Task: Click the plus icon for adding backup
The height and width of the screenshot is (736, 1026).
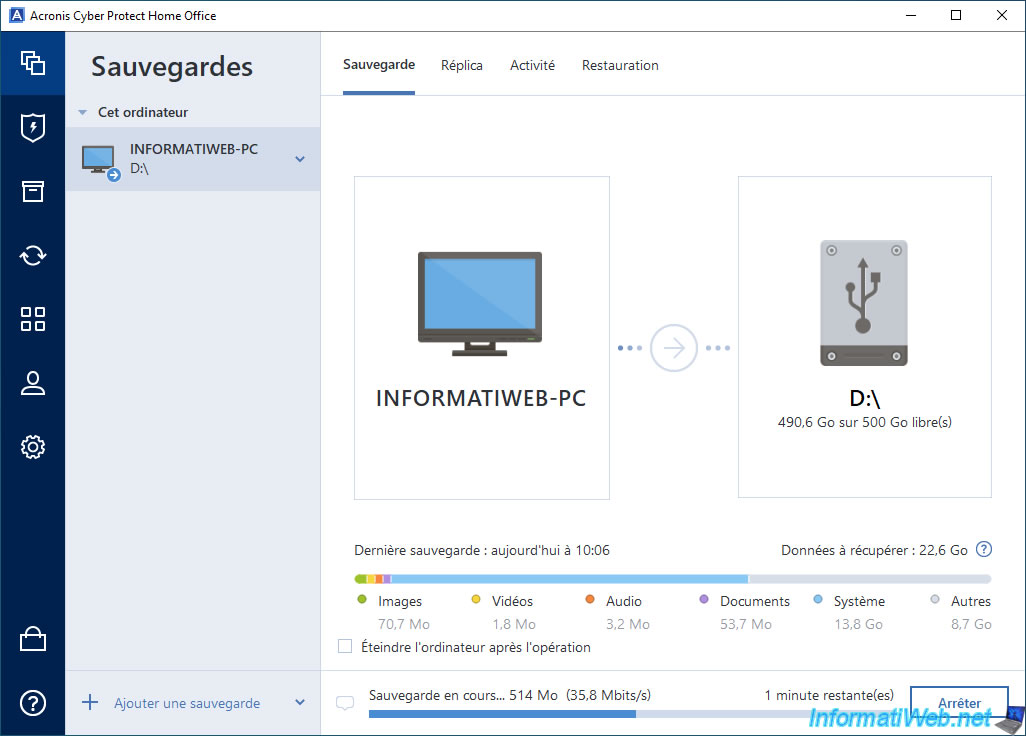Action: coord(90,703)
